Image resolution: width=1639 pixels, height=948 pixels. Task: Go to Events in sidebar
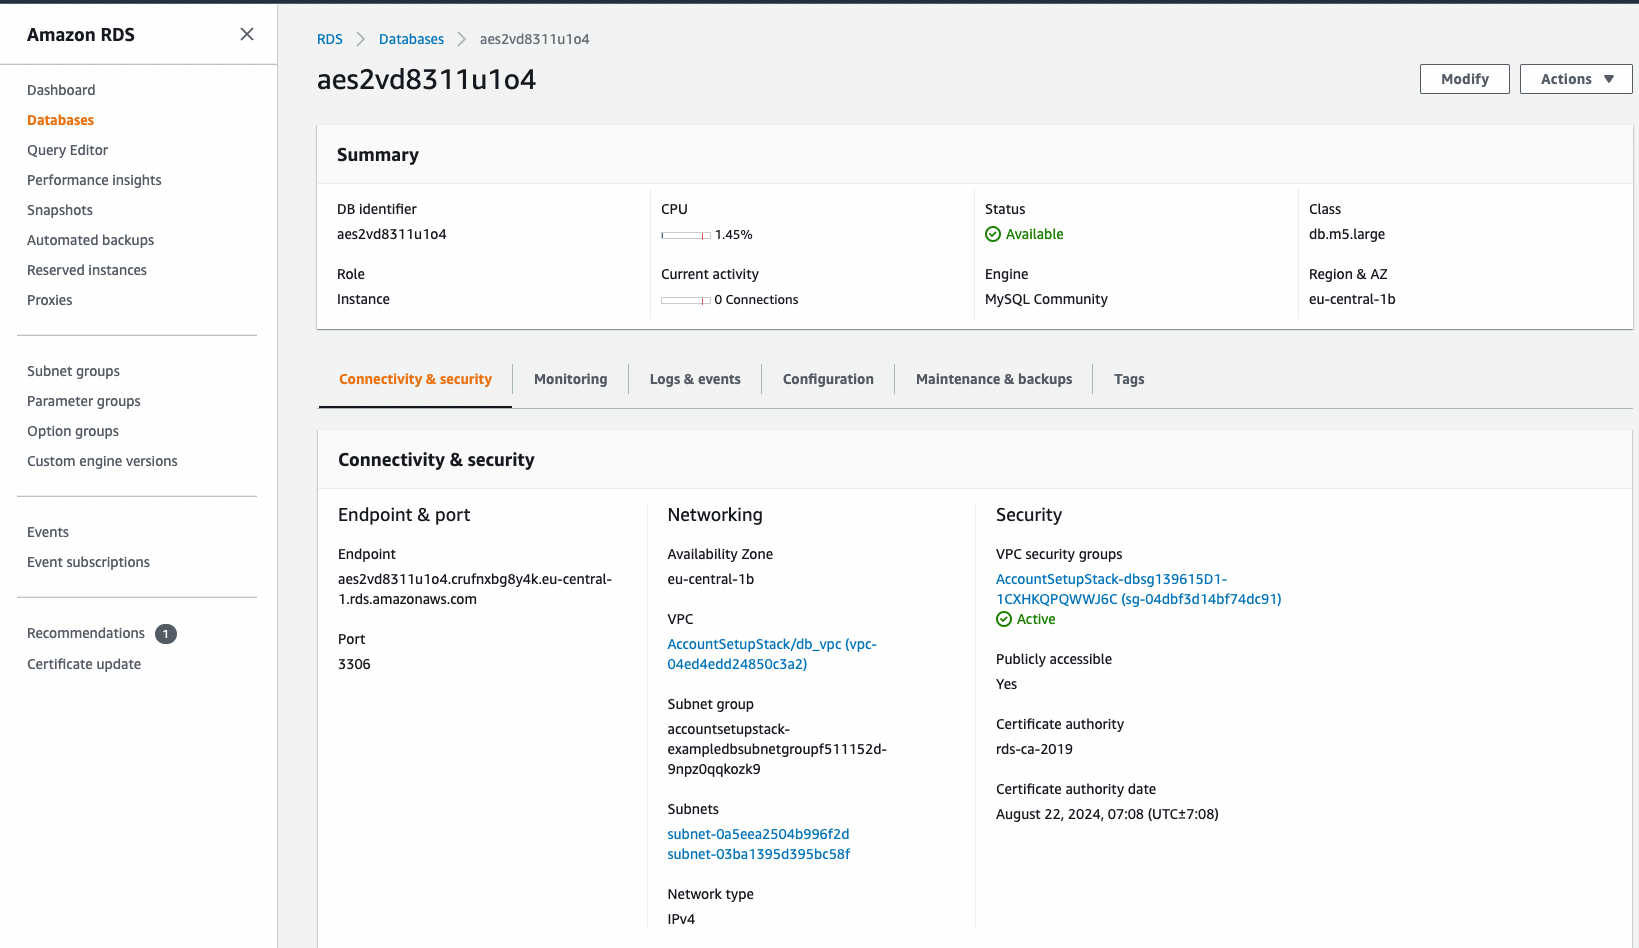(48, 532)
